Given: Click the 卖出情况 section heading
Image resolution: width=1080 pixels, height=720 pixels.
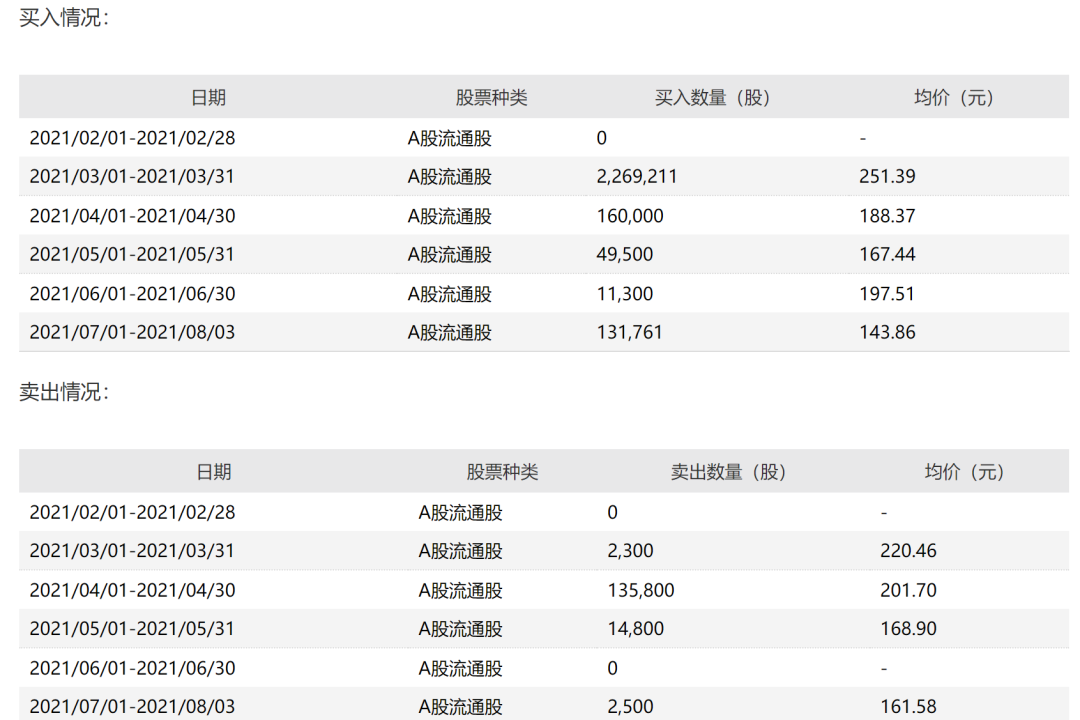Looking at the screenshot, I should coord(64,393).
